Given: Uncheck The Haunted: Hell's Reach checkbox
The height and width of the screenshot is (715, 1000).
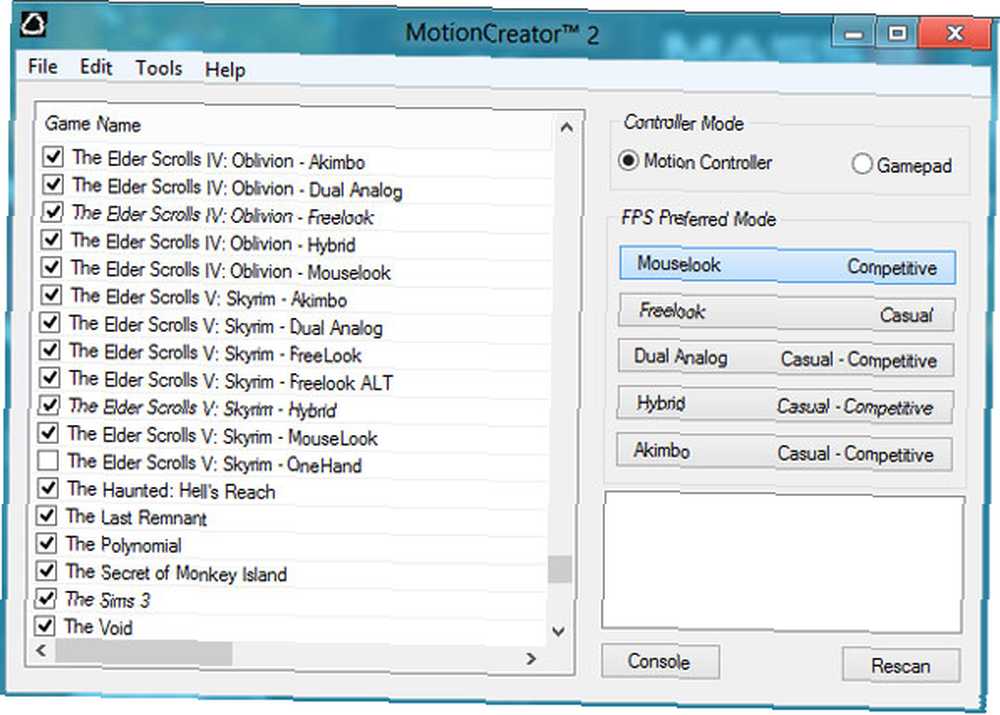Looking at the screenshot, I should click(x=48, y=488).
